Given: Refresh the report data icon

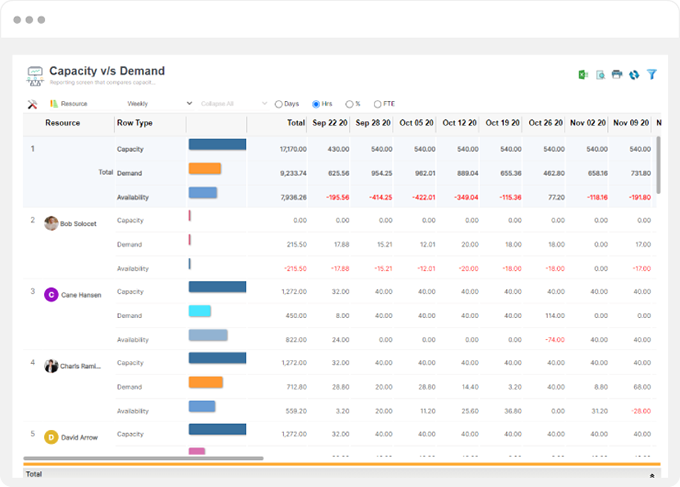Looking at the screenshot, I should (x=634, y=75).
